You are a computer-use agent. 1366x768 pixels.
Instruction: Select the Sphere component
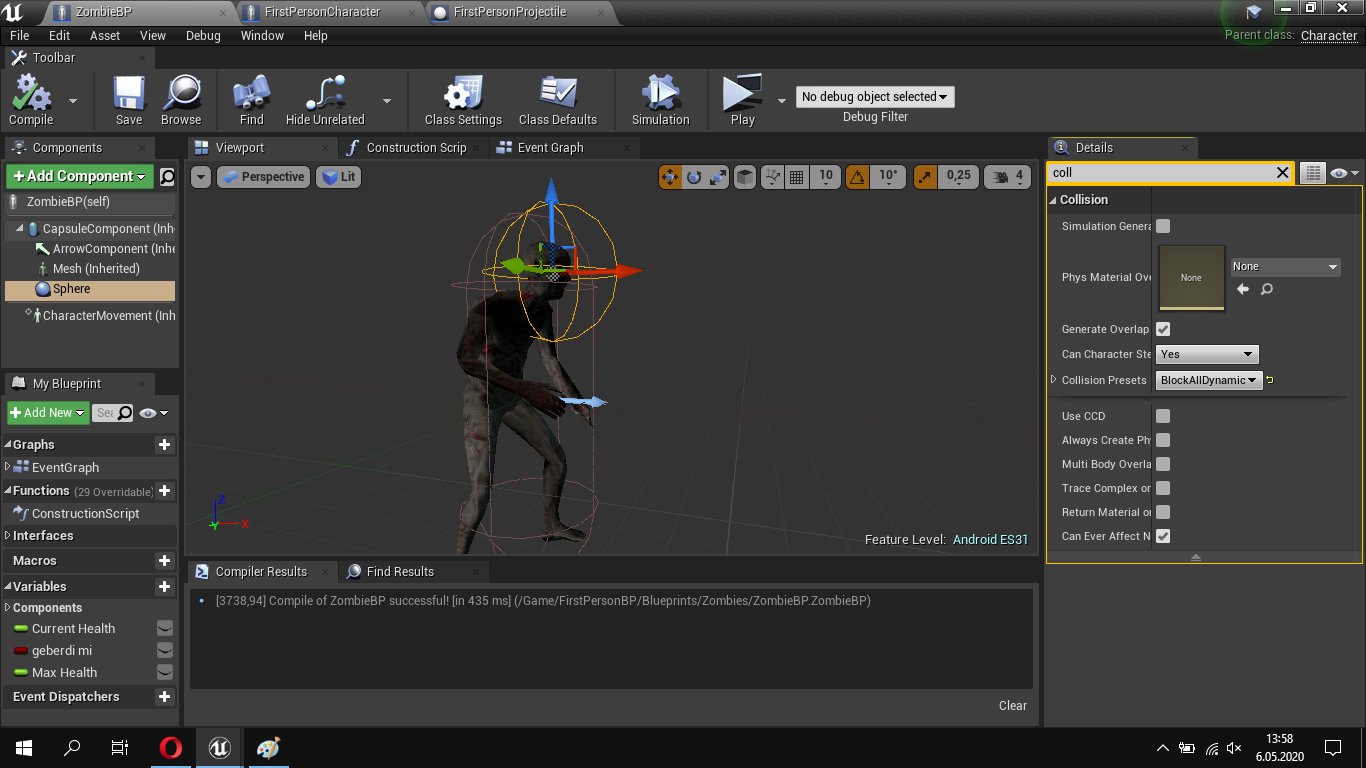tap(90, 289)
